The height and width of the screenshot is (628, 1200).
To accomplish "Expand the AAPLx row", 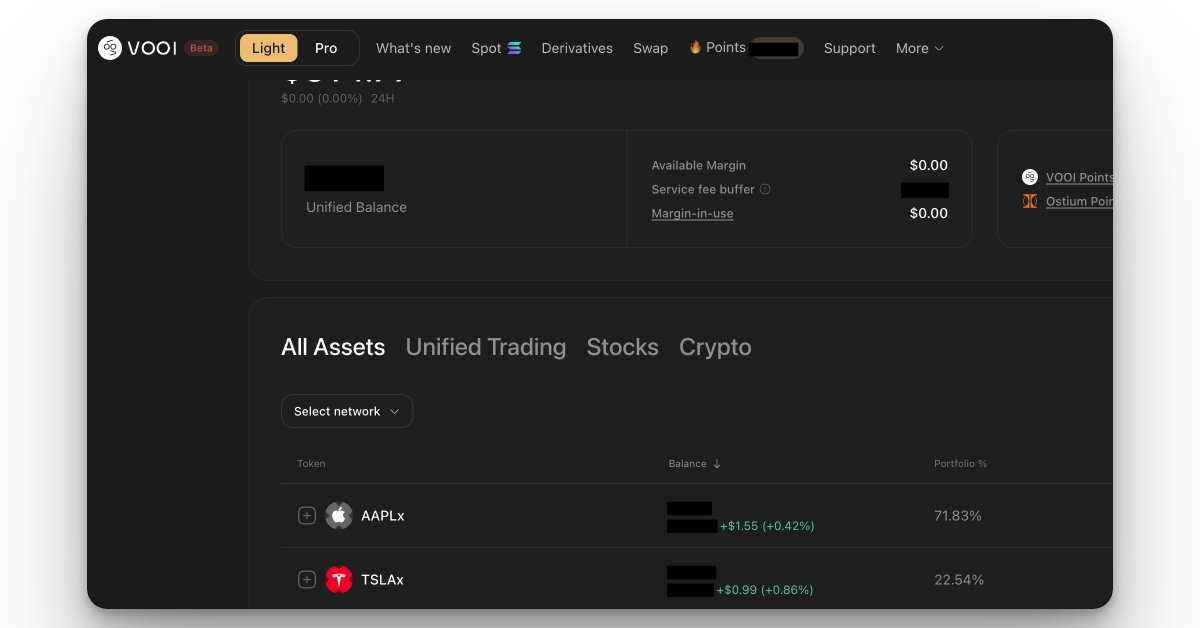I will (x=307, y=516).
